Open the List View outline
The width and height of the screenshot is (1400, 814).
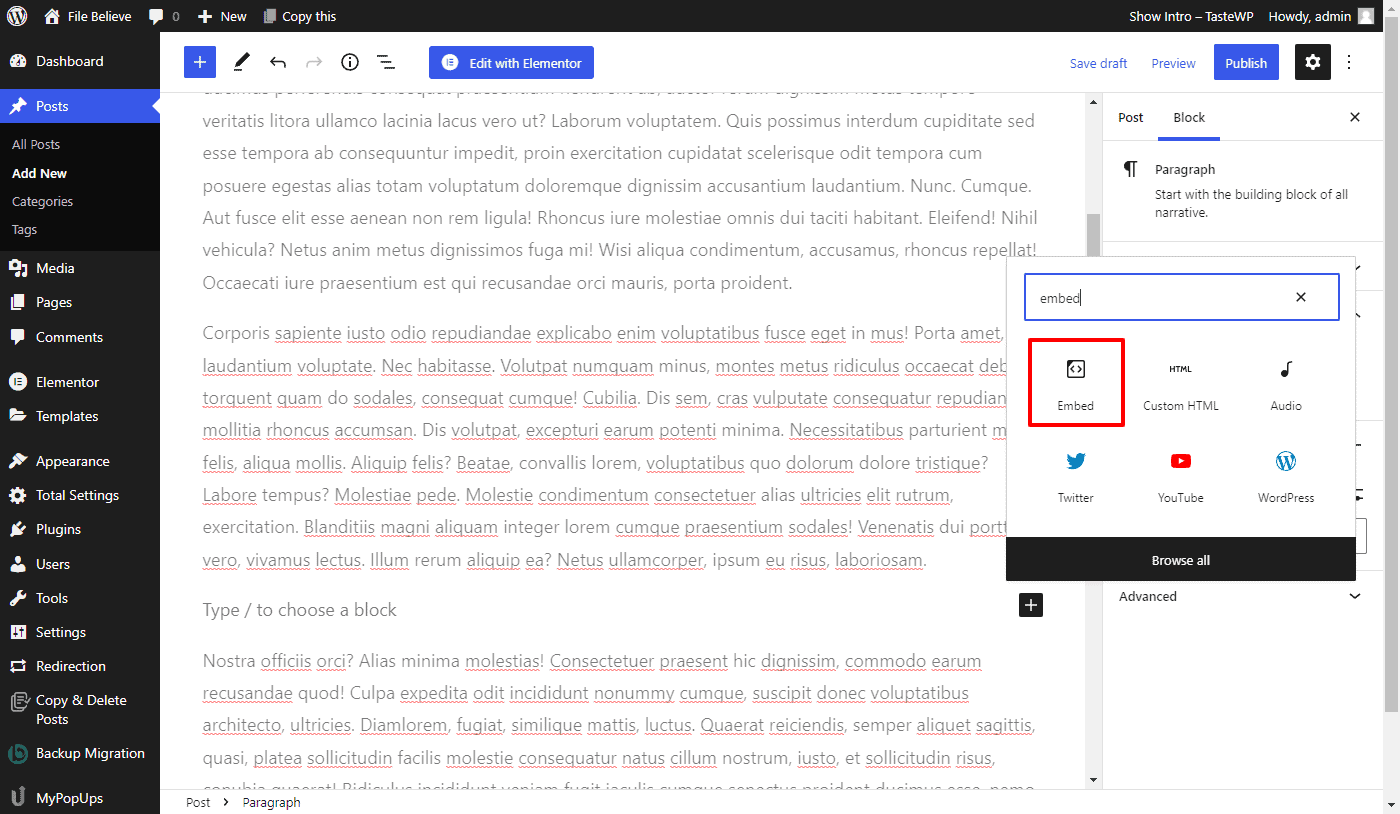386,62
